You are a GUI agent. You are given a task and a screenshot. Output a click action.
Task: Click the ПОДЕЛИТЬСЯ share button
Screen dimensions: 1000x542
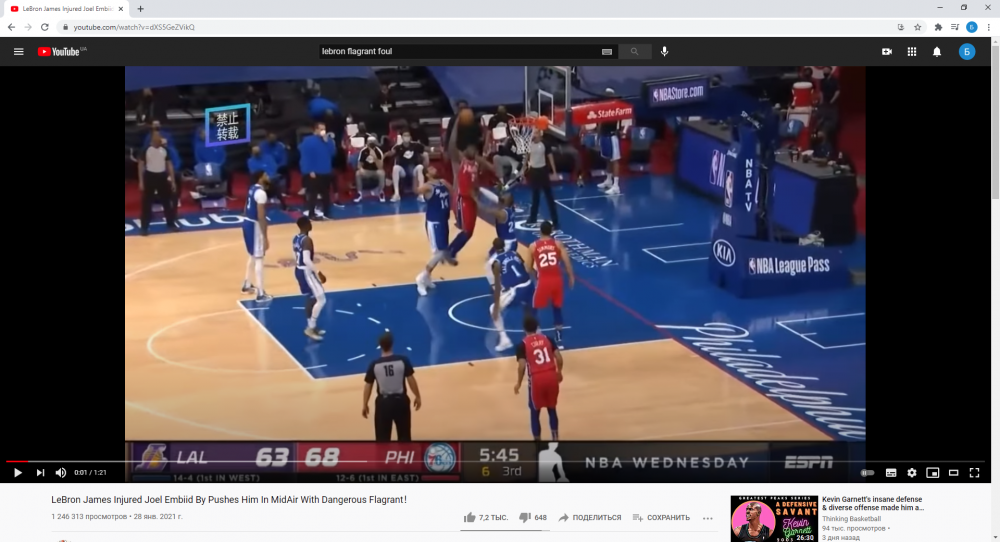tap(590, 517)
